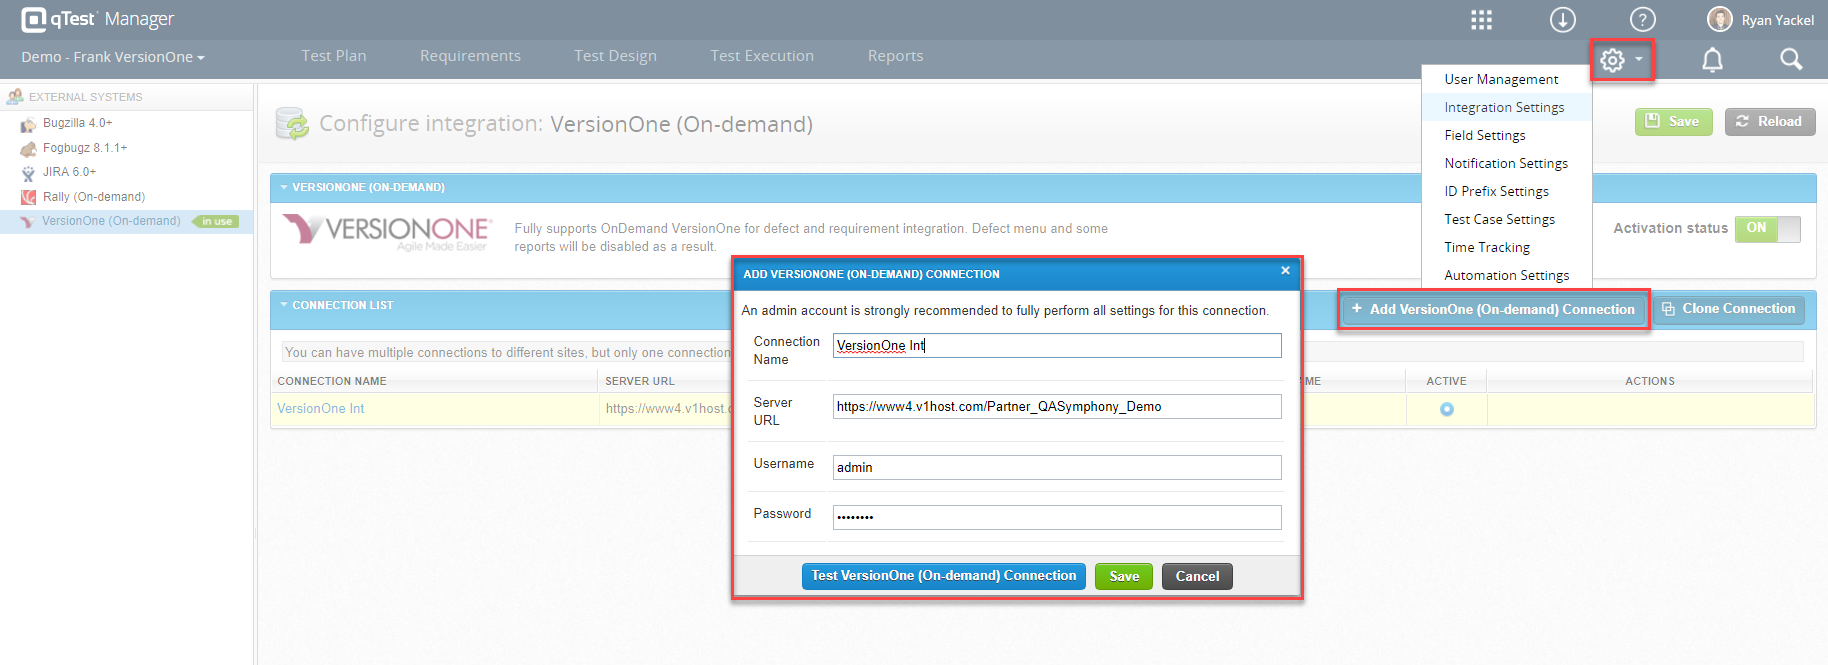Click the gear settings icon
1828x665 pixels.
pos(1612,60)
